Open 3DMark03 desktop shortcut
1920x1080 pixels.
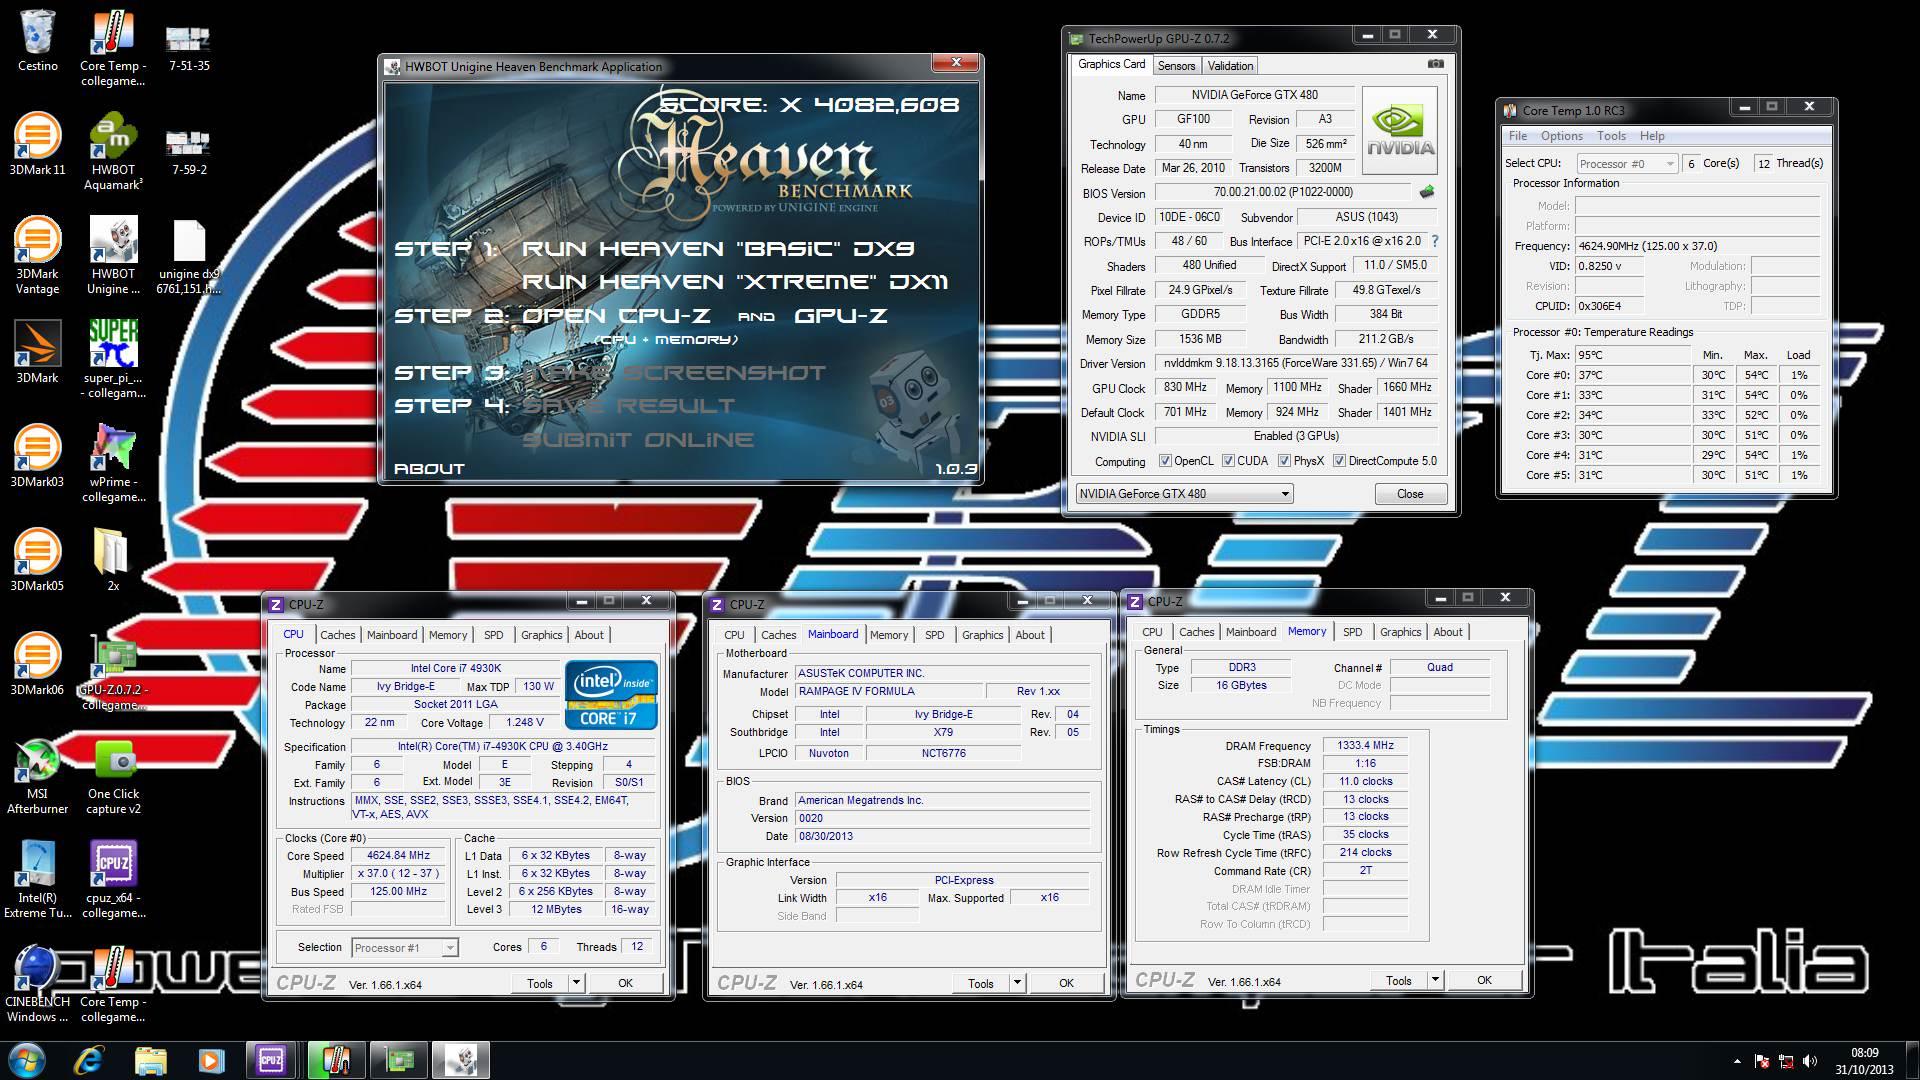point(37,457)
